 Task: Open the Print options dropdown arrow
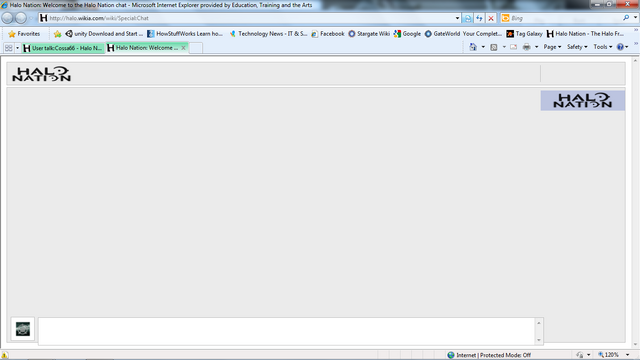click(536, 47)
